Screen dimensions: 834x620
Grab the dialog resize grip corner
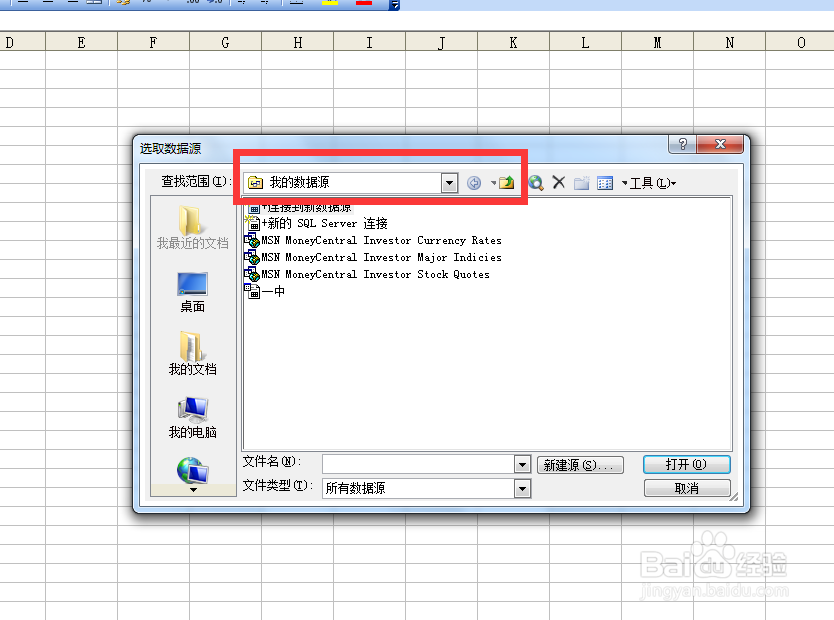pos(733,497)
